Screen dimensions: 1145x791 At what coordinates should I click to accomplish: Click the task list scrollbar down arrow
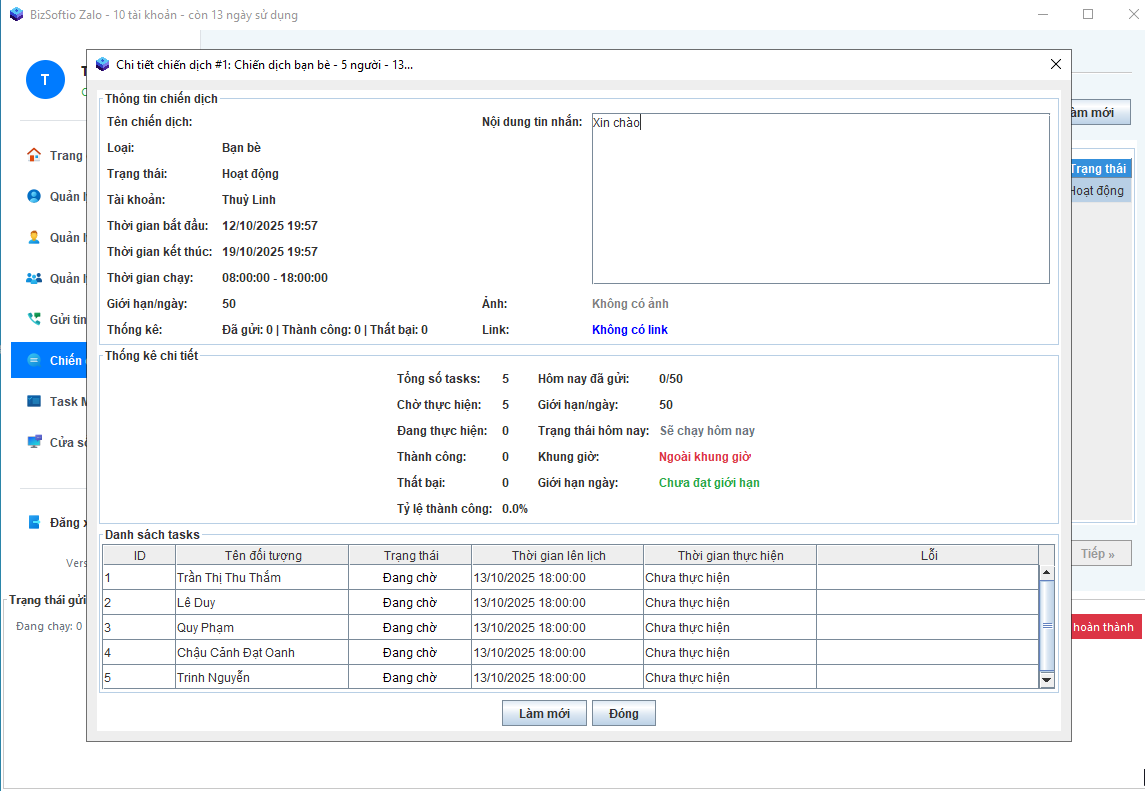[x=1047, y=680]
